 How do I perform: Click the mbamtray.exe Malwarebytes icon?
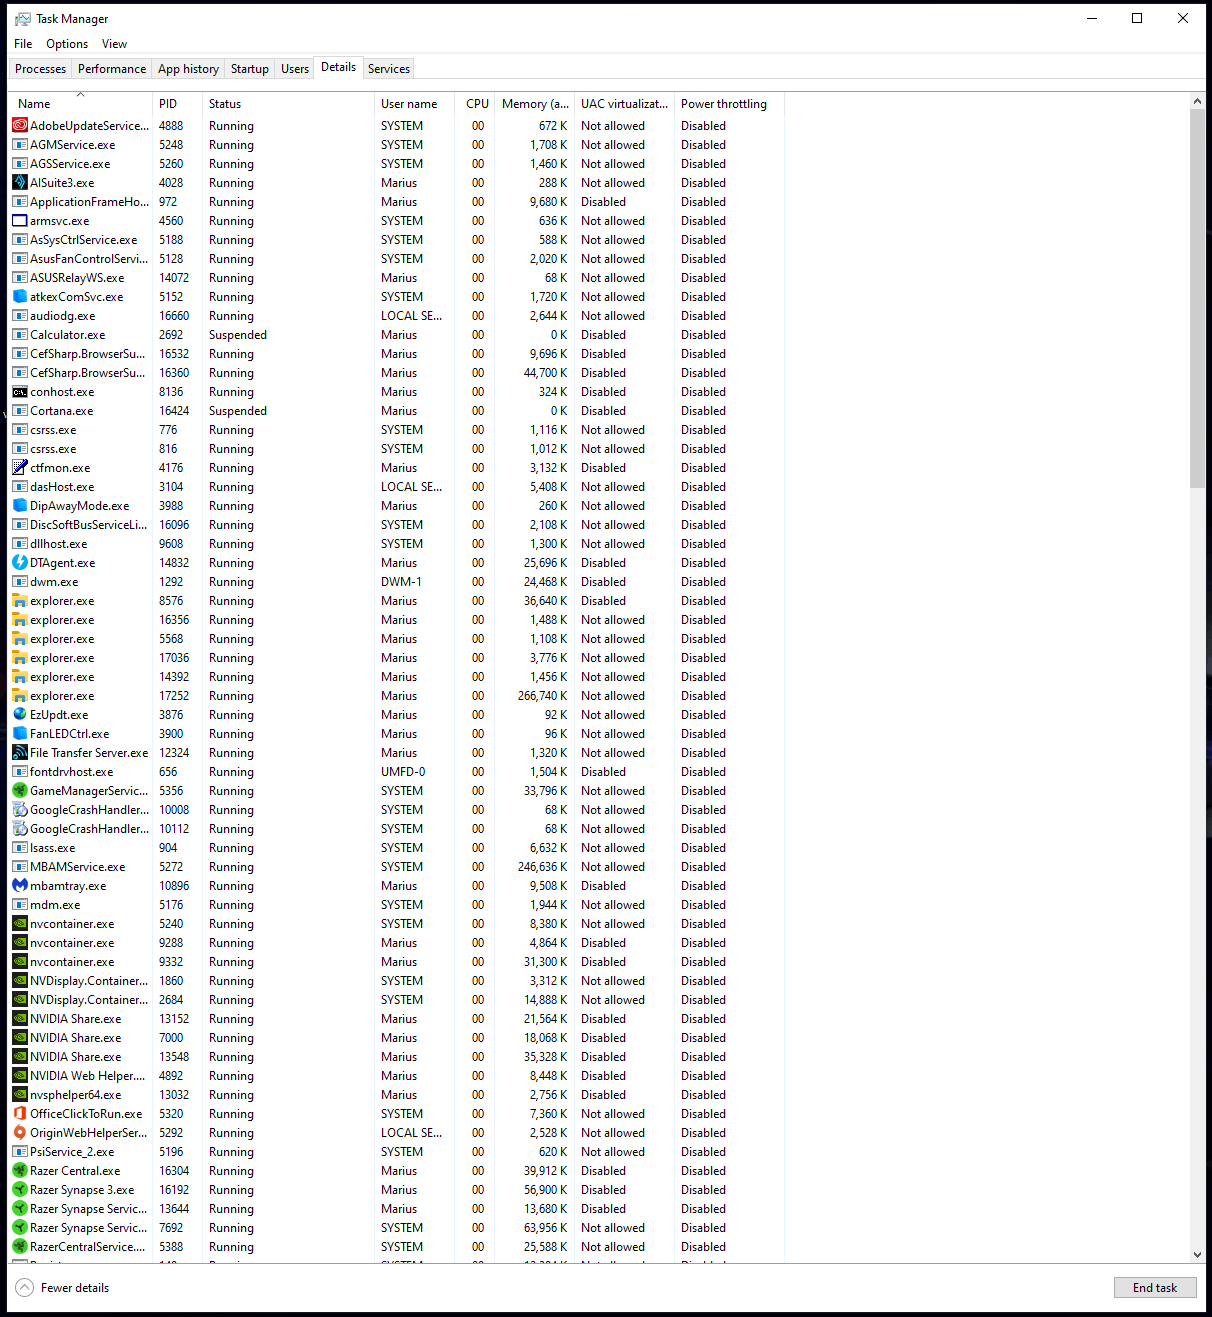tap(20, 886)
